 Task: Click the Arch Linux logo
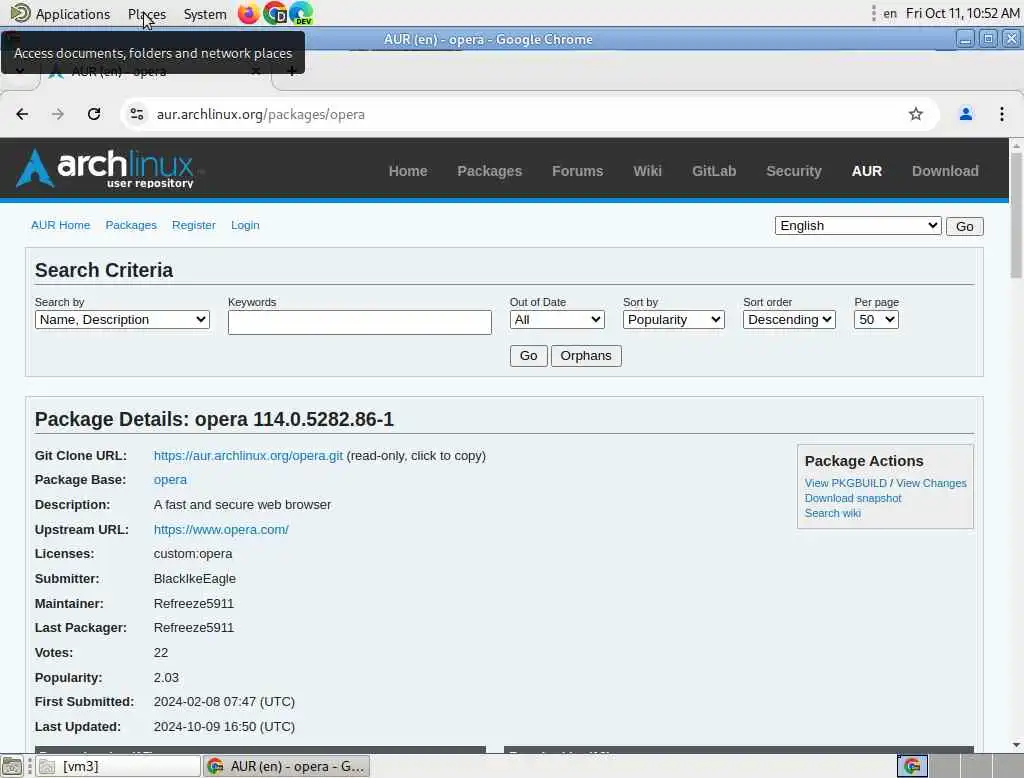click(x=106, y=169)
